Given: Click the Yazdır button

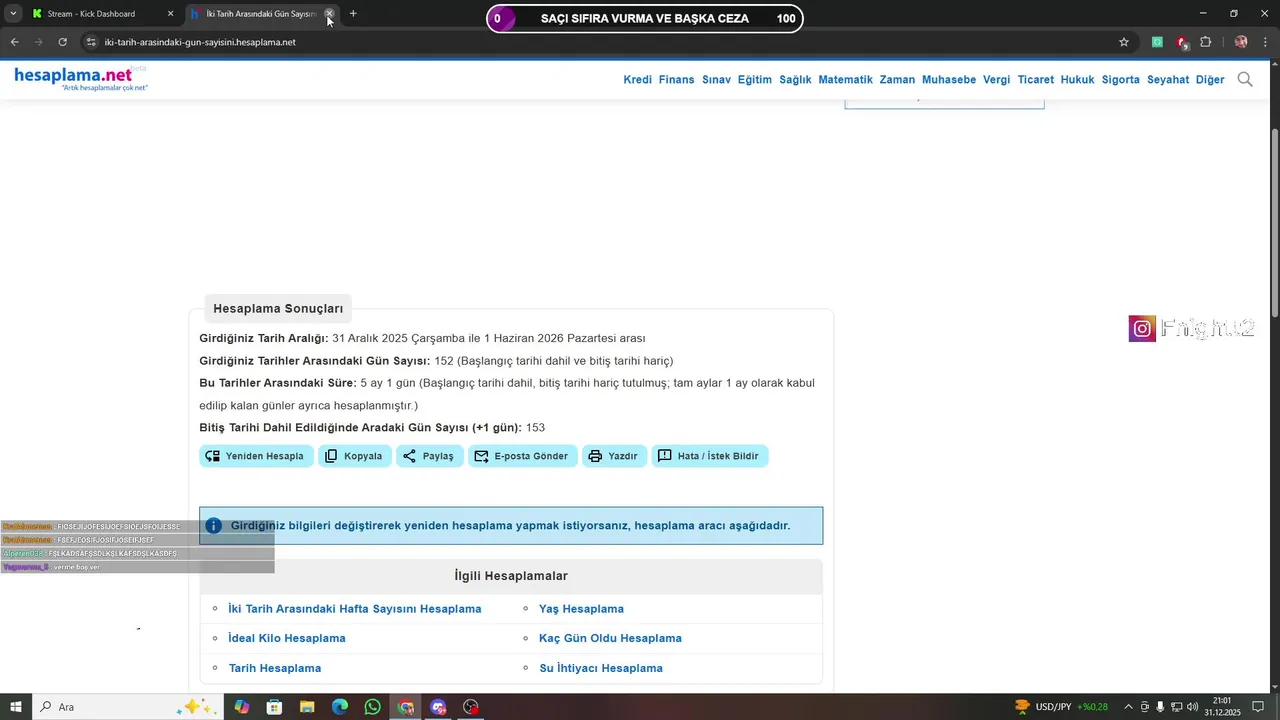Looking at the screenshot, I should tap(614, 456).
